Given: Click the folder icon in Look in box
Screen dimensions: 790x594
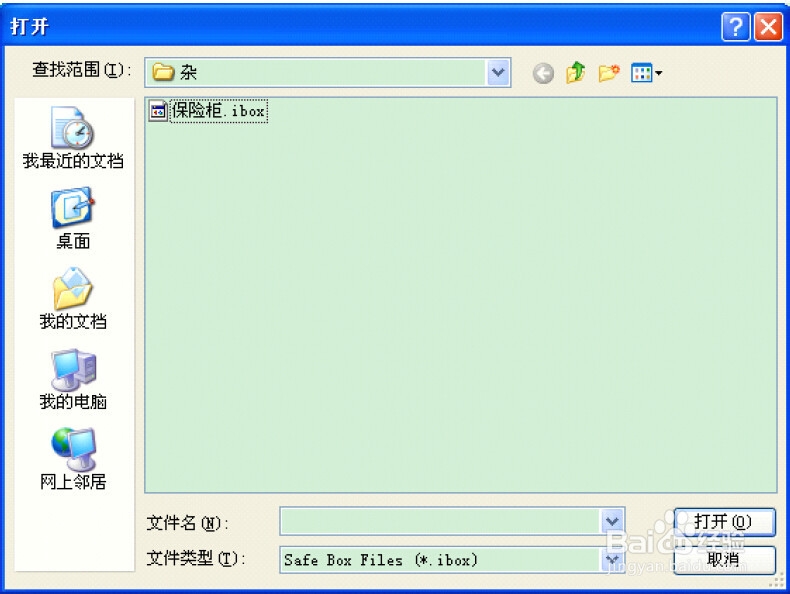Looking at the screenshot, I should (x=163, y=73).
